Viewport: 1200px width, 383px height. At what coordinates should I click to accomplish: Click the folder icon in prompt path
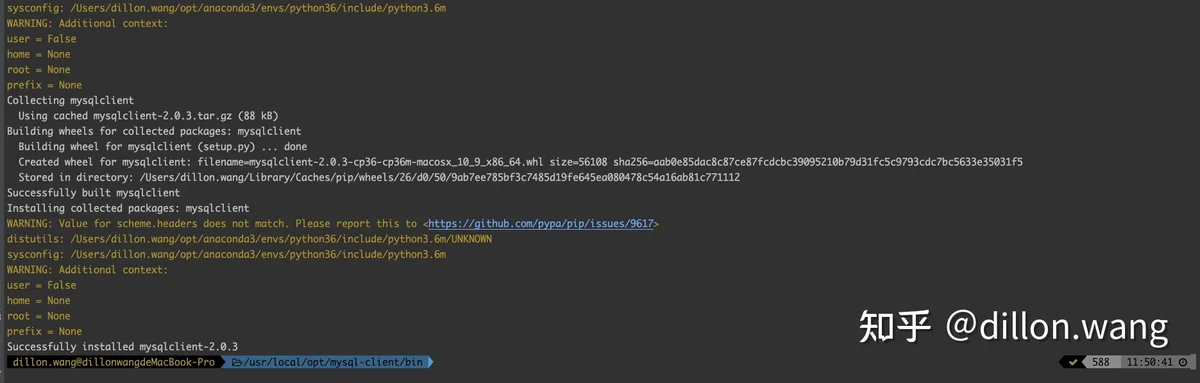click(x=238, y=362)
